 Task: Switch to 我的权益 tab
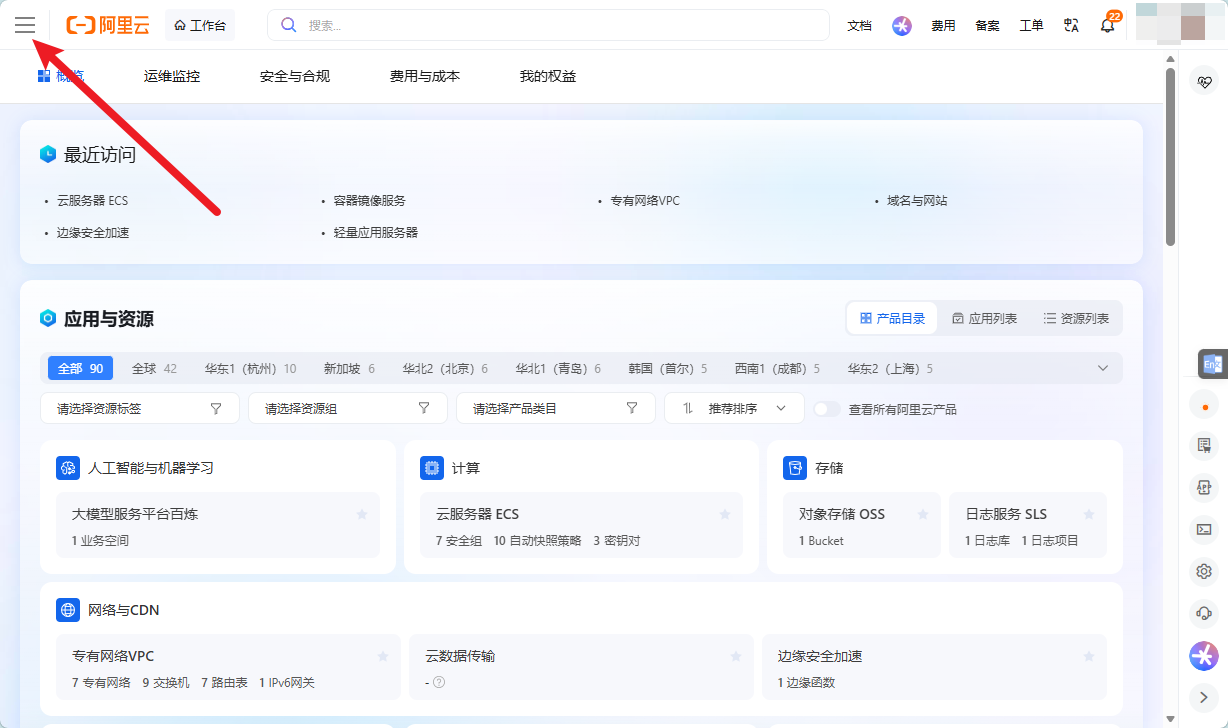(x=548, y=76)
